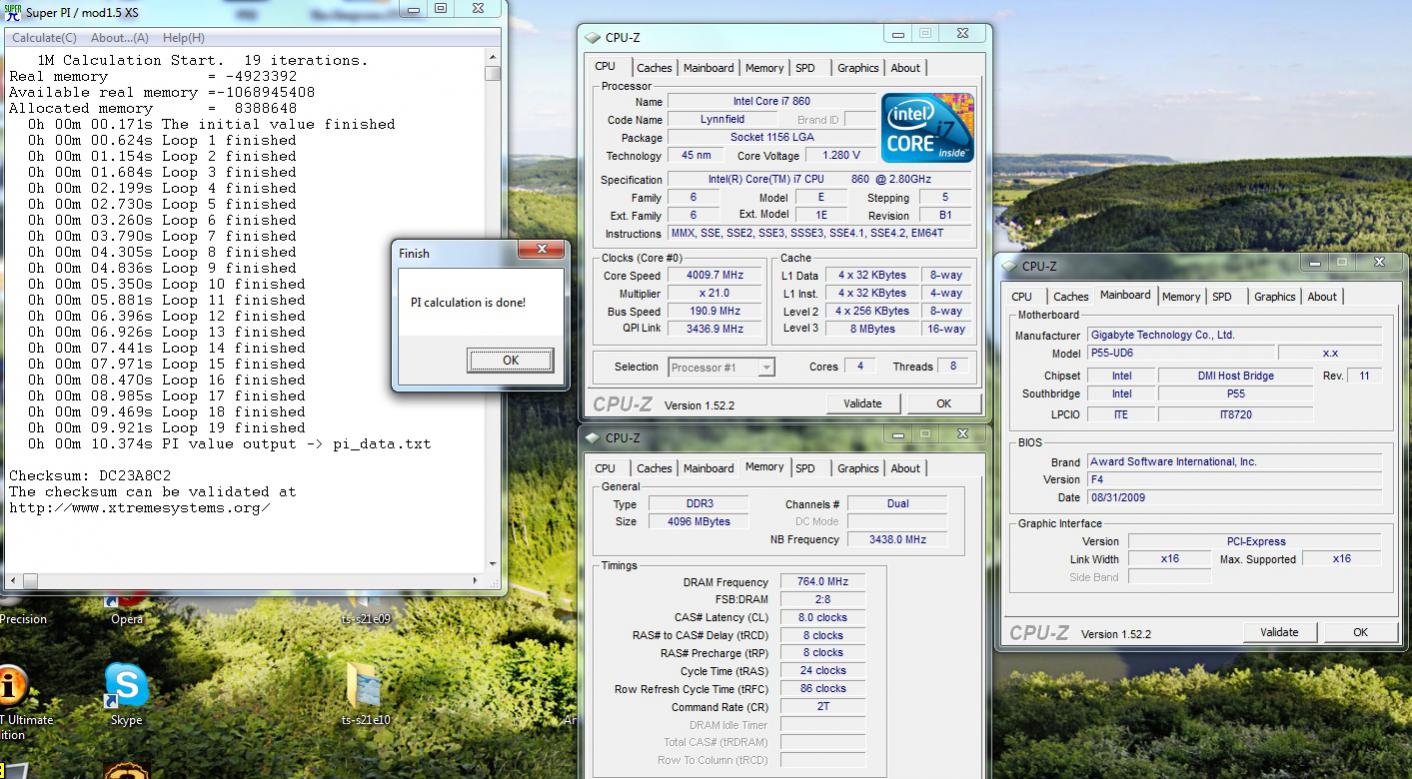The image size is (1412, 779).
Task: Click OK in the Finish dialog
Action: 510,361
